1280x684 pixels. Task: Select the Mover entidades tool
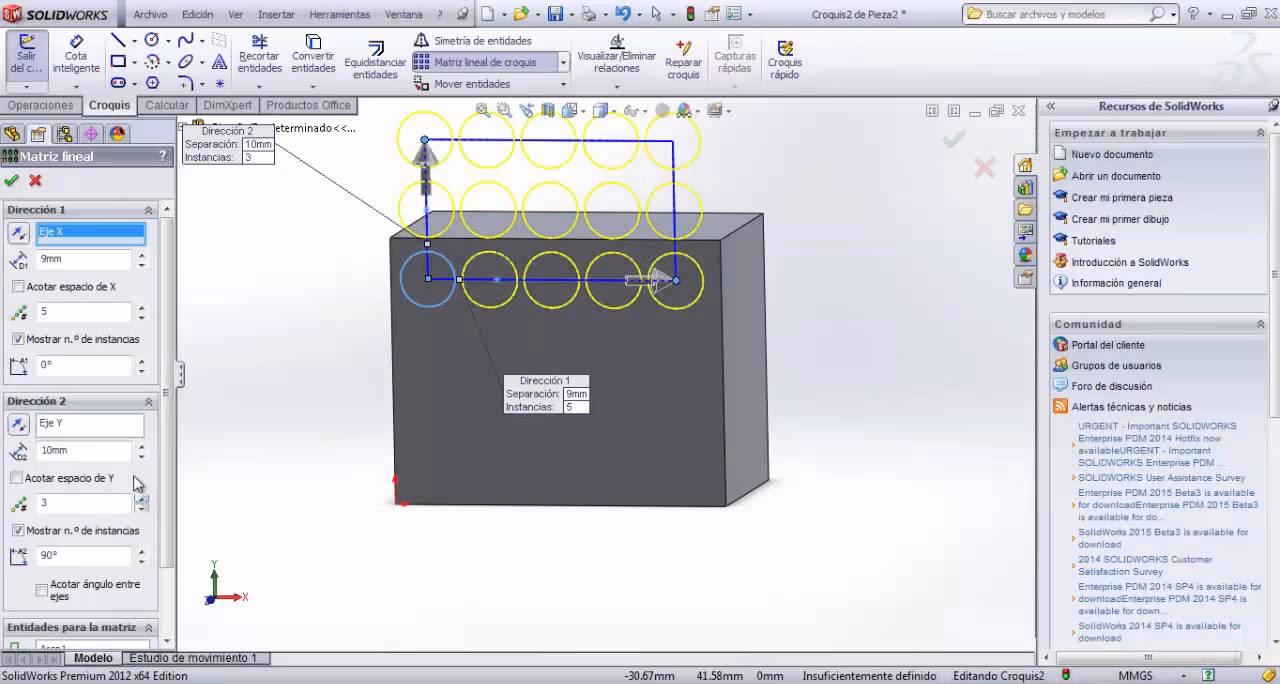[470, 84]
